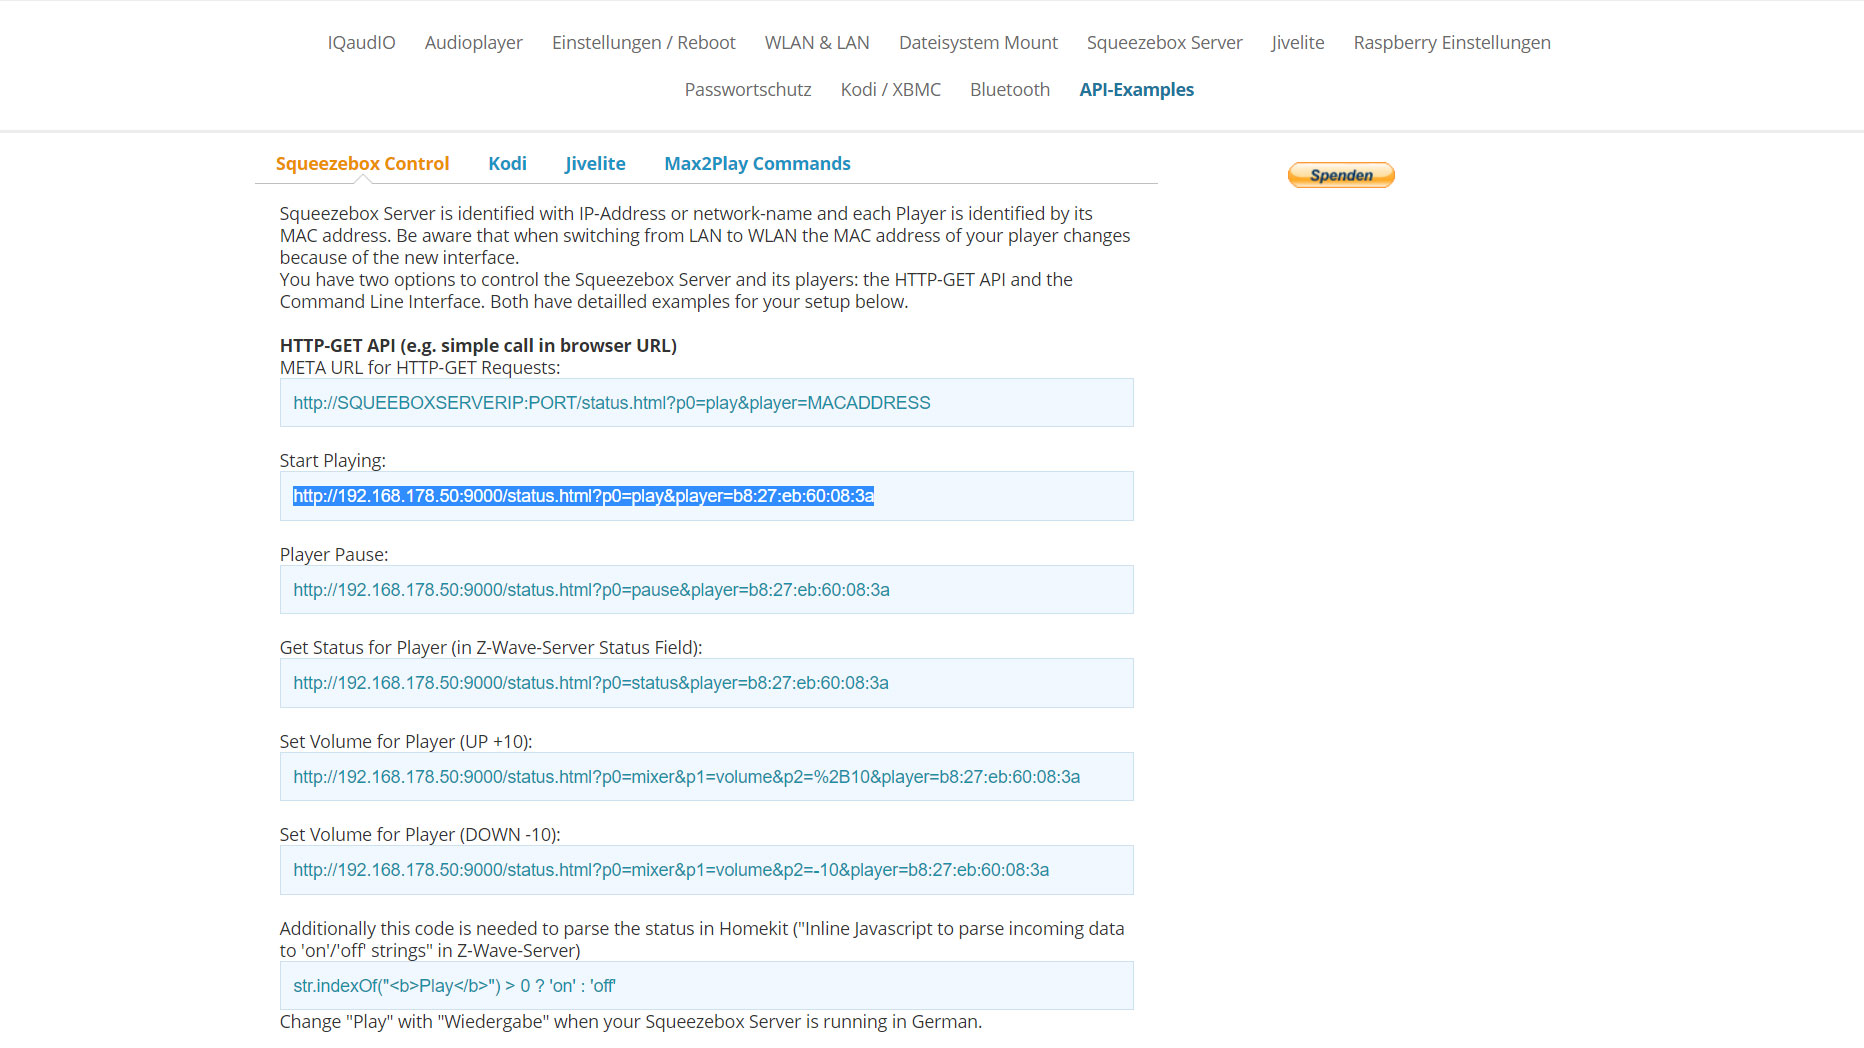This screenshot has height=1048, width=1864.
Task: Open Dateisystem Mount page
Action: click(x=978, y=42)
